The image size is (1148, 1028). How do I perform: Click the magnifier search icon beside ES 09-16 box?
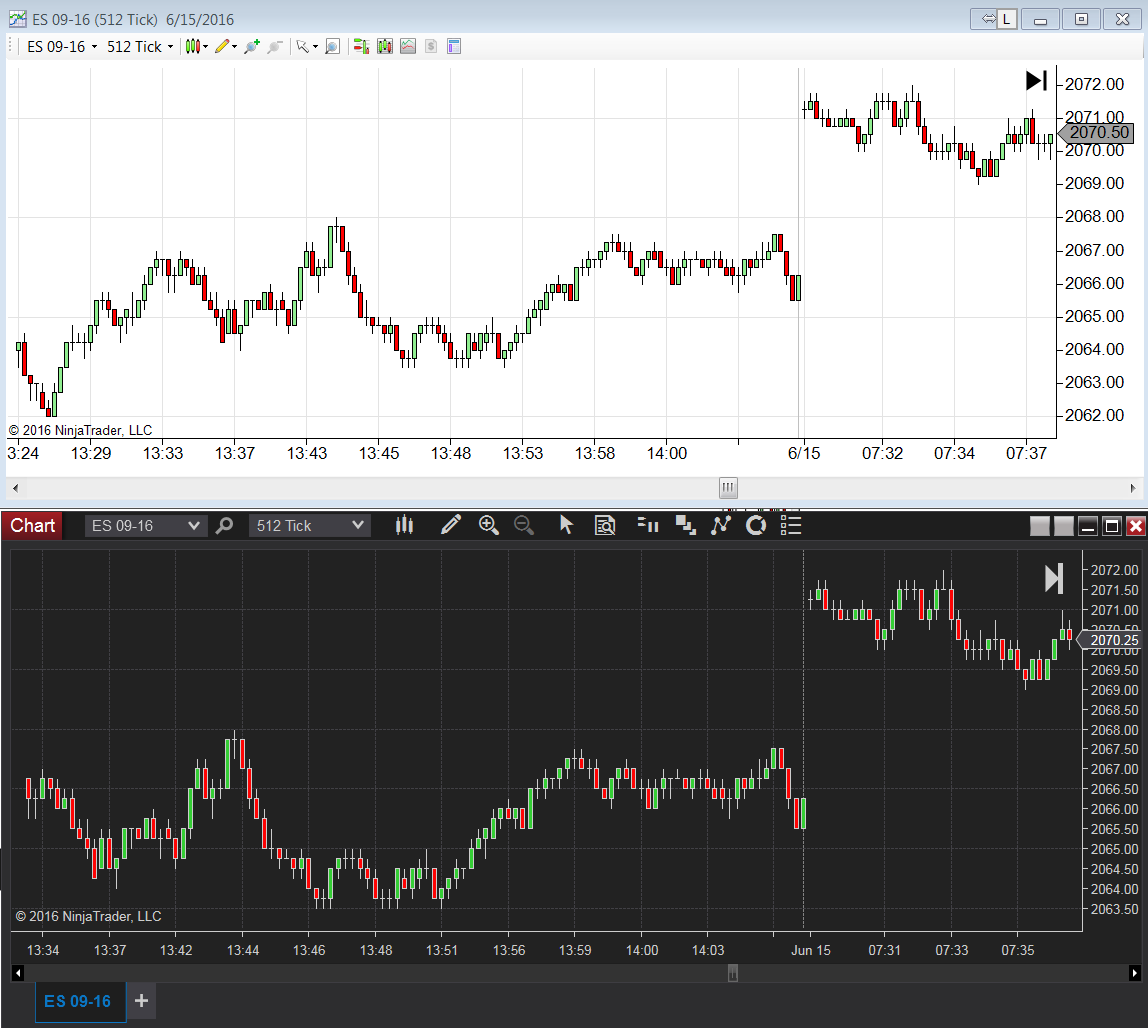coord(225,525)
